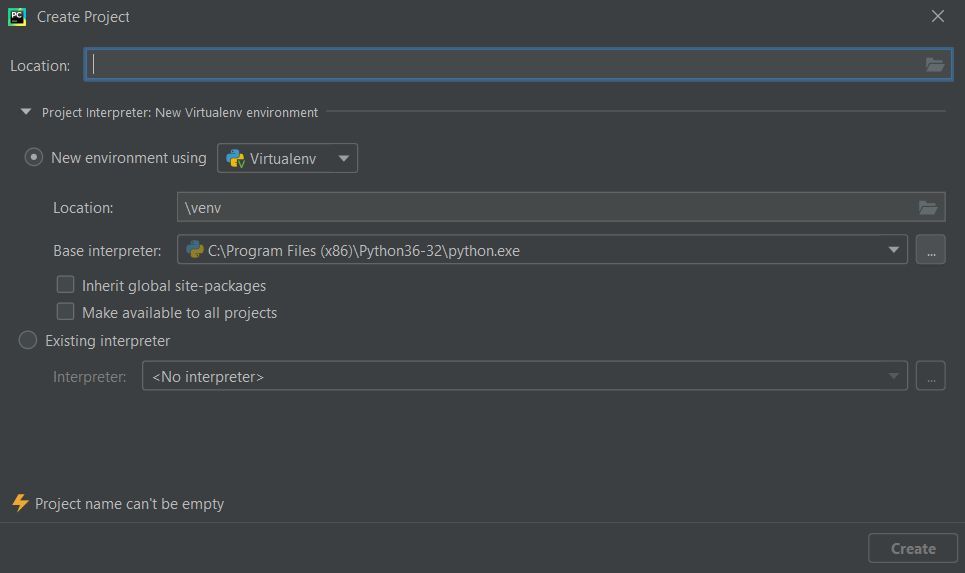Check Make available to all projects
Viewport: 965px width, 573px height.
(x=65, y=311)
